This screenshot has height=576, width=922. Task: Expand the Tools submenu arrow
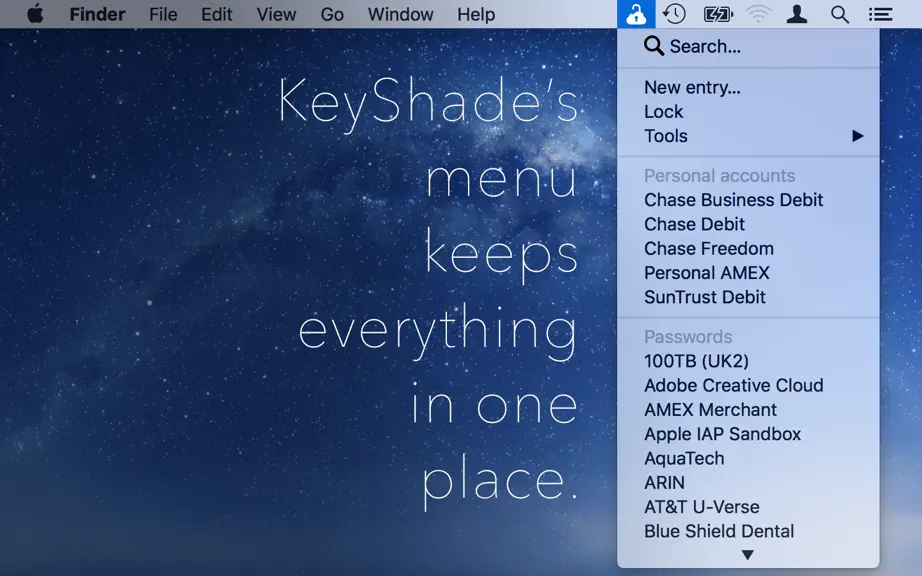point(858,136)
